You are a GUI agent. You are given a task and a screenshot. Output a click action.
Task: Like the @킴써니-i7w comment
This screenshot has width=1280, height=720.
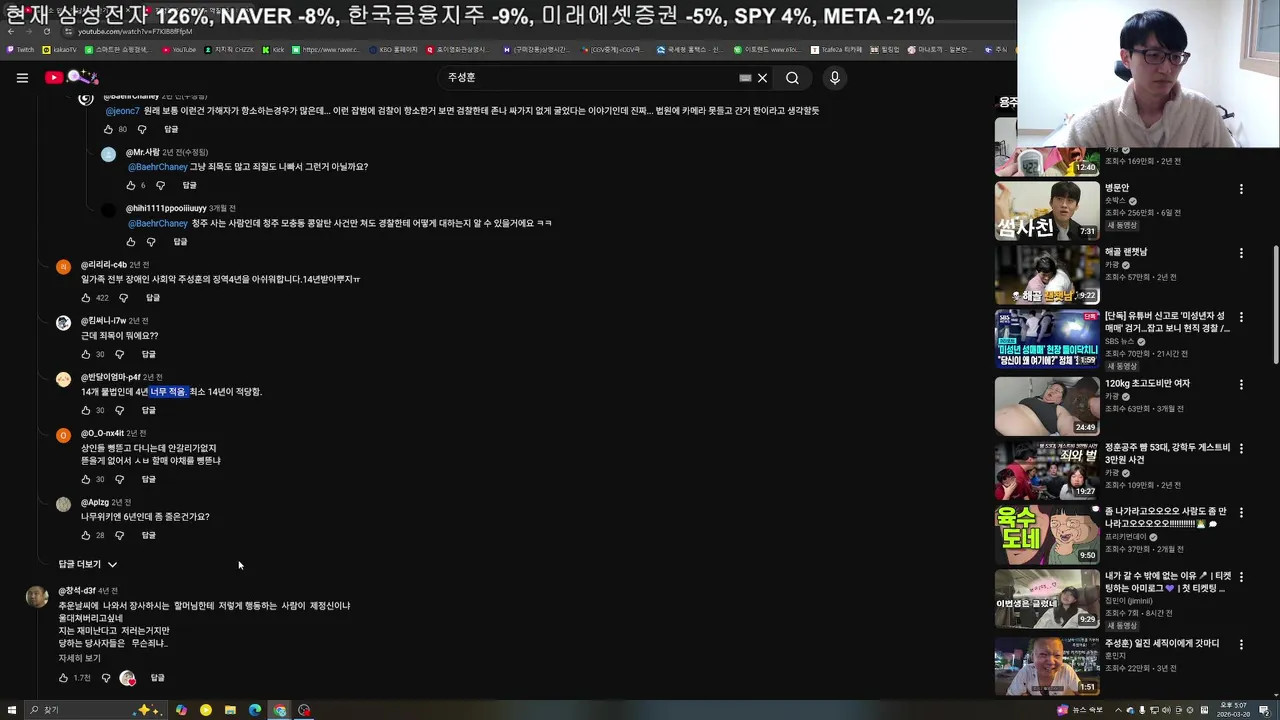(x=86, y=355)
